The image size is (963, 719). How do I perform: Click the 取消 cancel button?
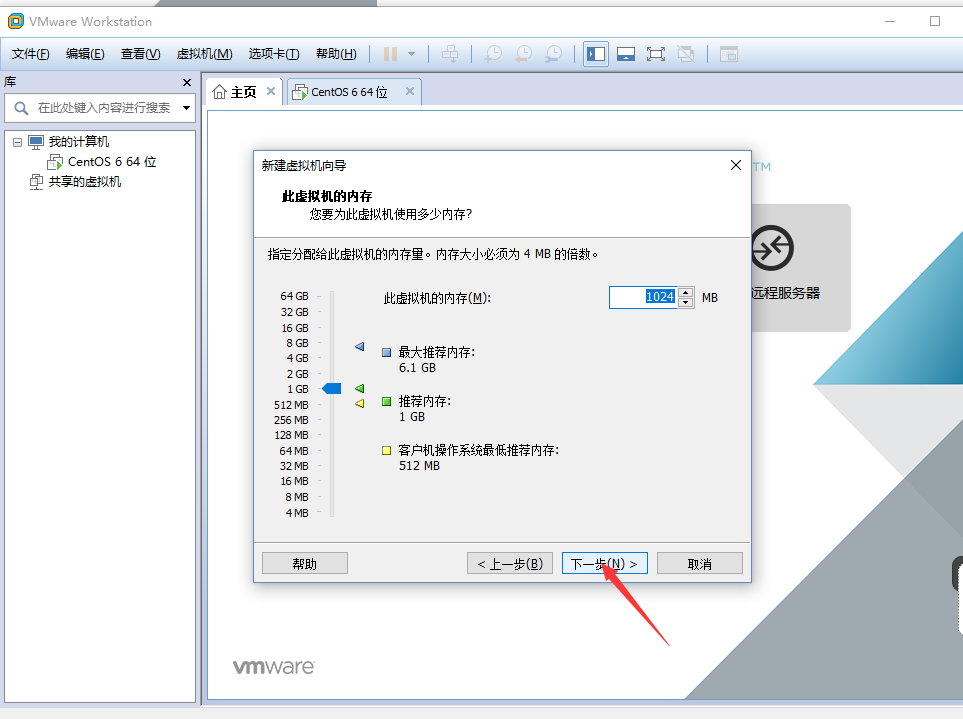click(x=700, y=564)
